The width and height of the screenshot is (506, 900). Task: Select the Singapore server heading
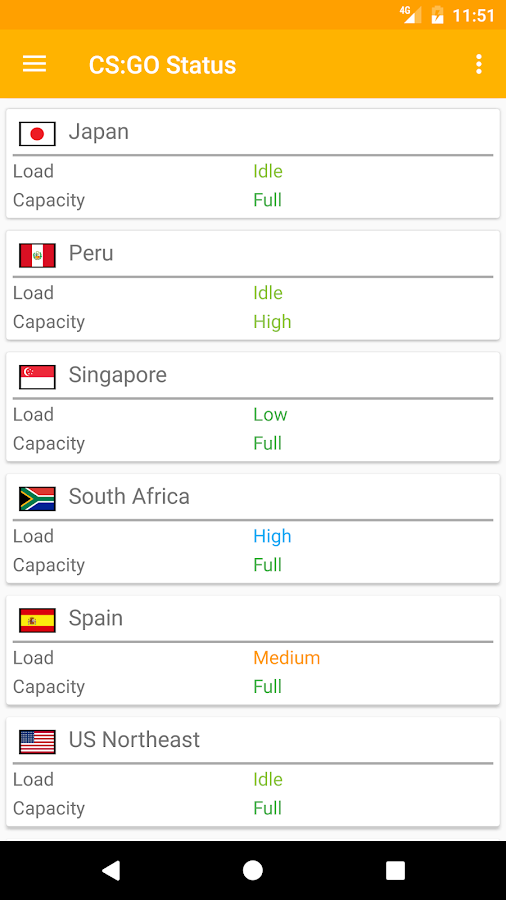118,375
